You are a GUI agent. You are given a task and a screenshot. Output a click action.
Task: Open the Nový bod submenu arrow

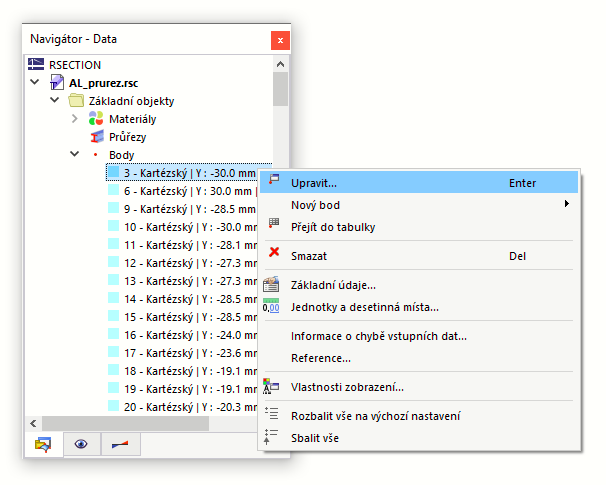(x=567, y=204)
